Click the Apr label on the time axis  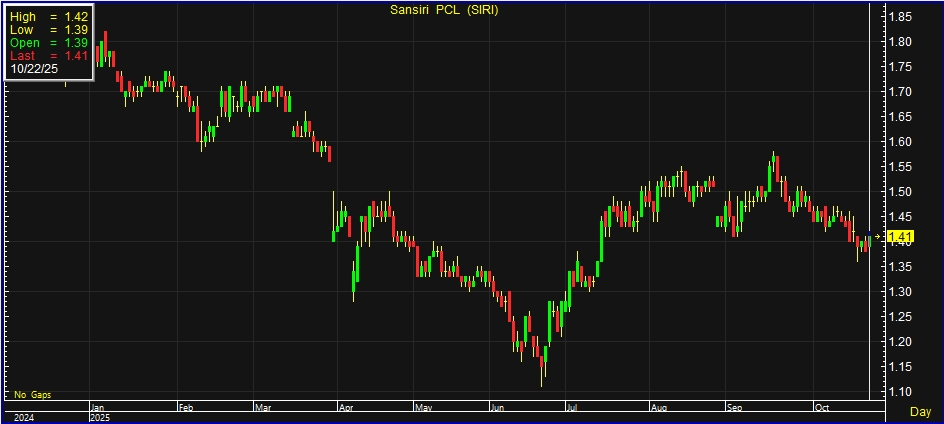tap(345, 408)
